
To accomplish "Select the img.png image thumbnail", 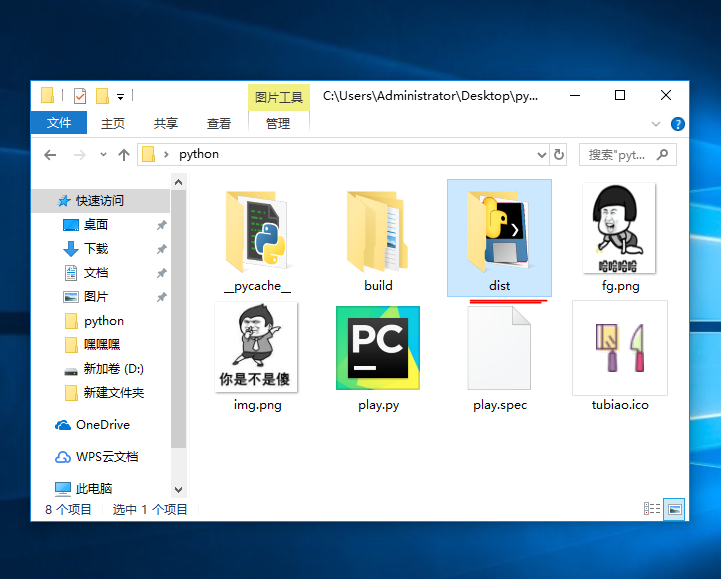I will (256, 347).
